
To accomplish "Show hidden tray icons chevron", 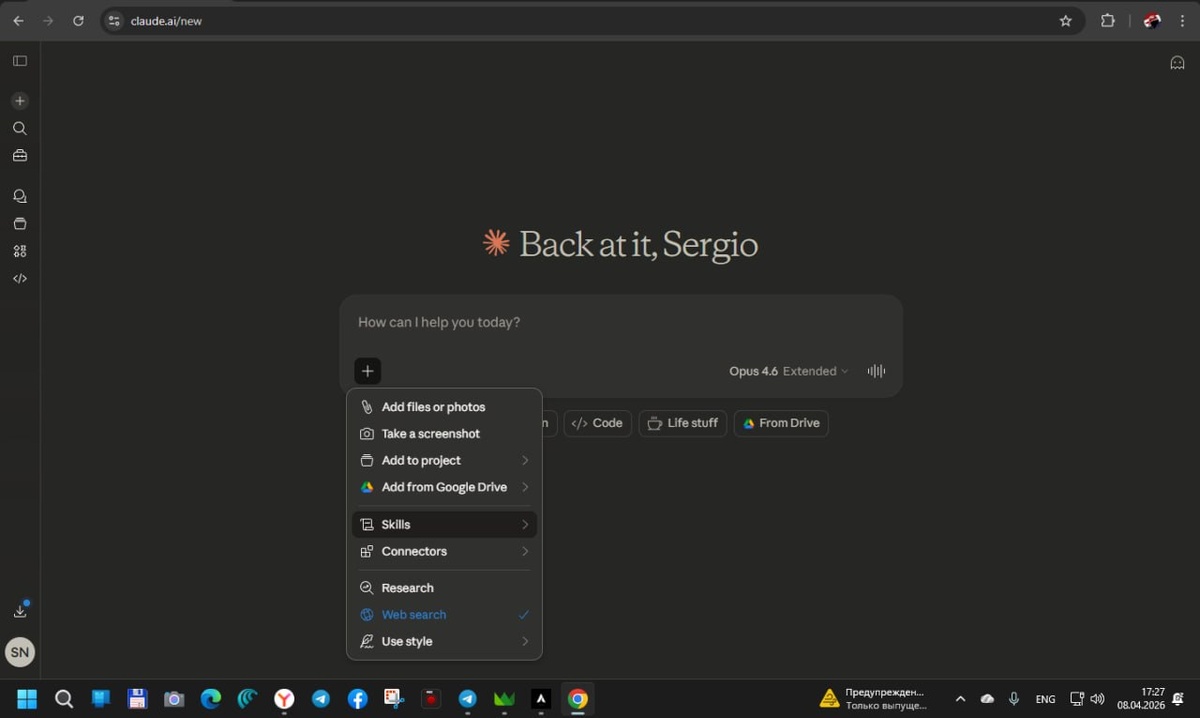I will 960,699.
